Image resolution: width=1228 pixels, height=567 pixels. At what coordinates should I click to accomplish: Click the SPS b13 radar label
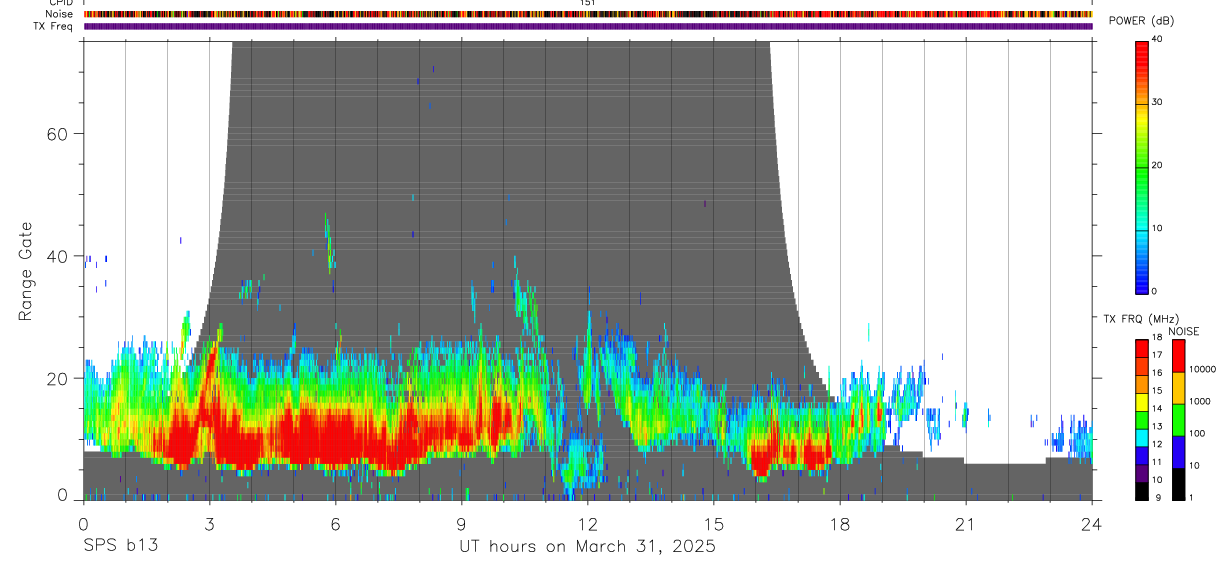coord(119,546)
